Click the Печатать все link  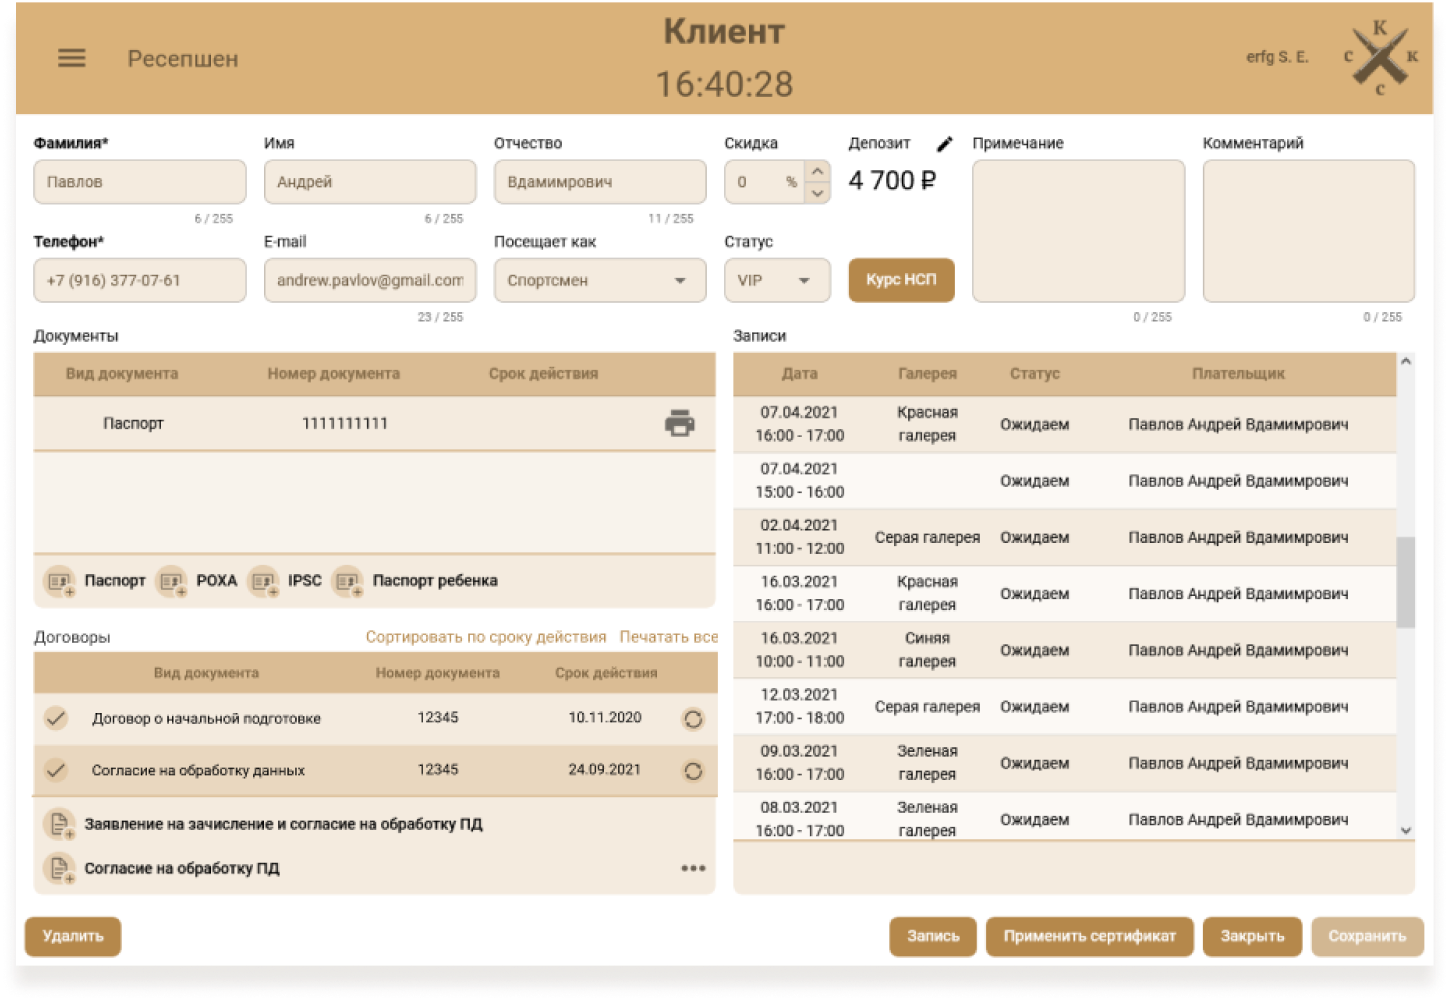[x=668, y=637]
